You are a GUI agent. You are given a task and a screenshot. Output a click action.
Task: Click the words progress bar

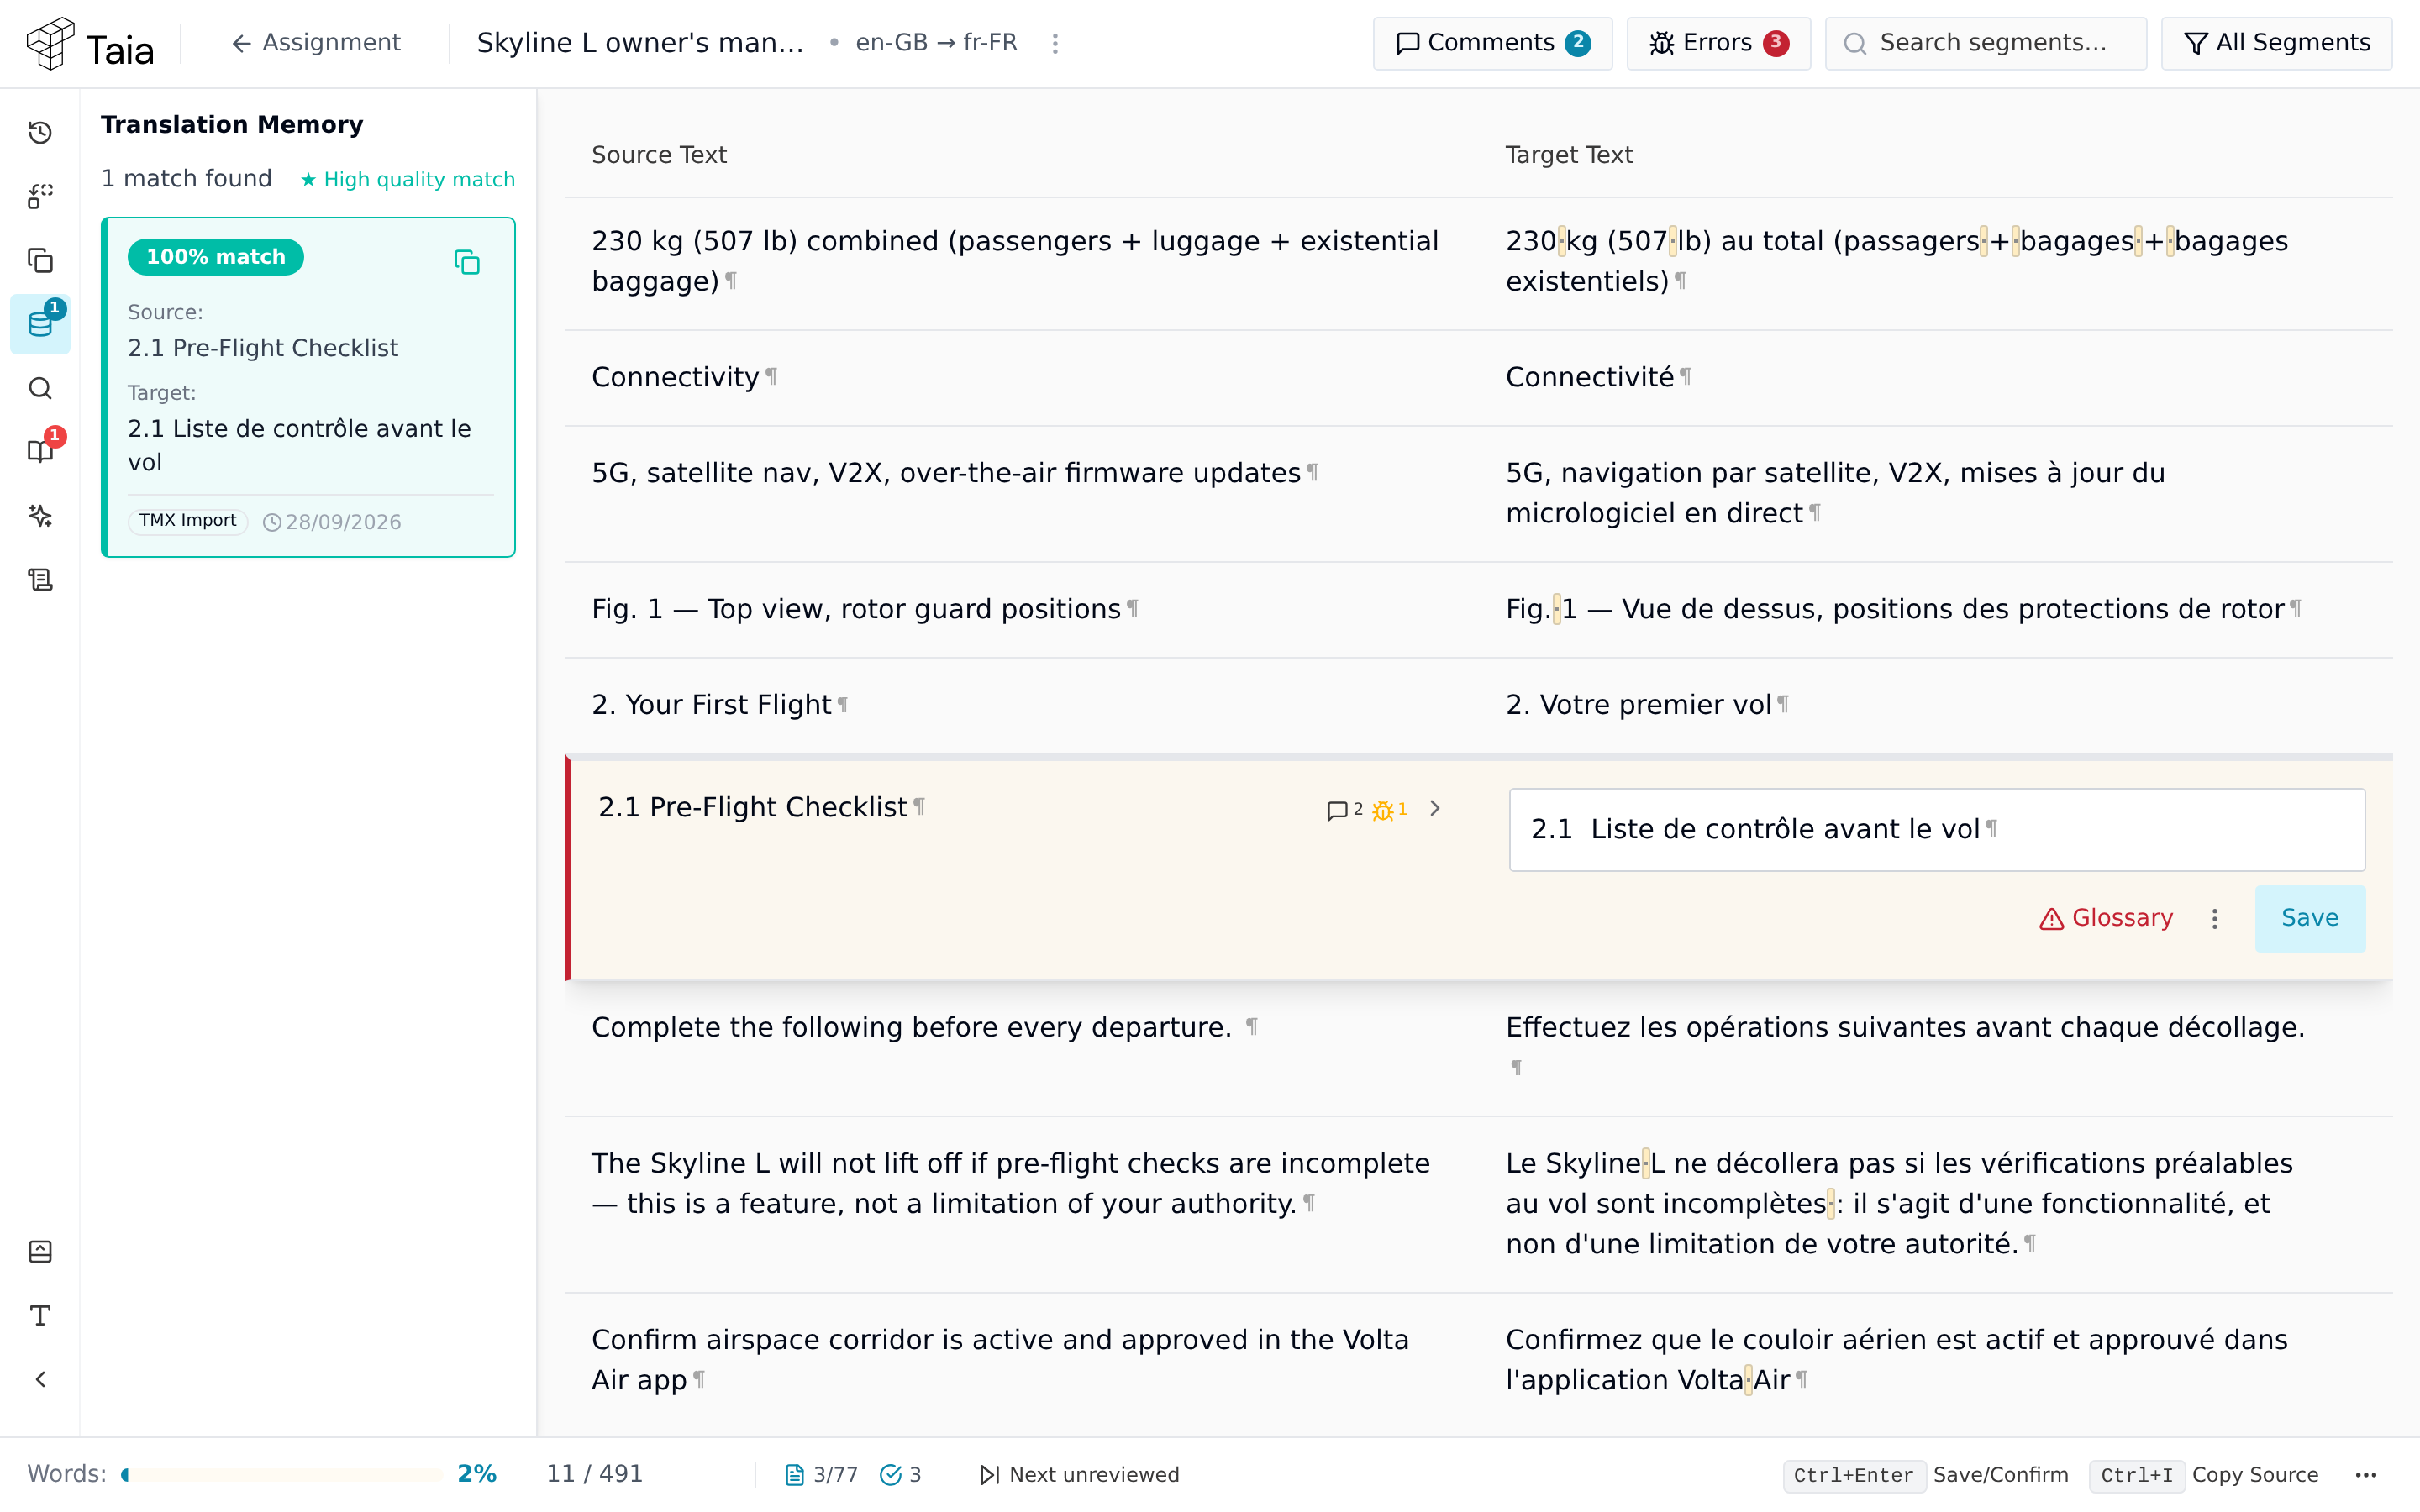pos(282,1474)
